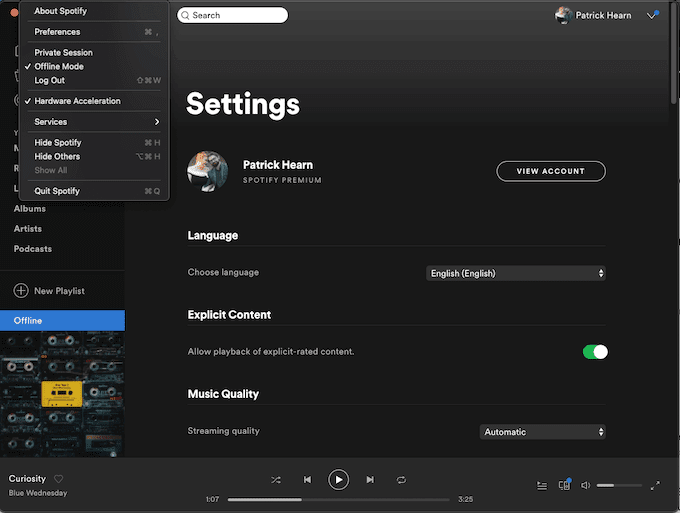Start a Private Session
This screenshot has height=513, width=680.
[x=94, y=52]
